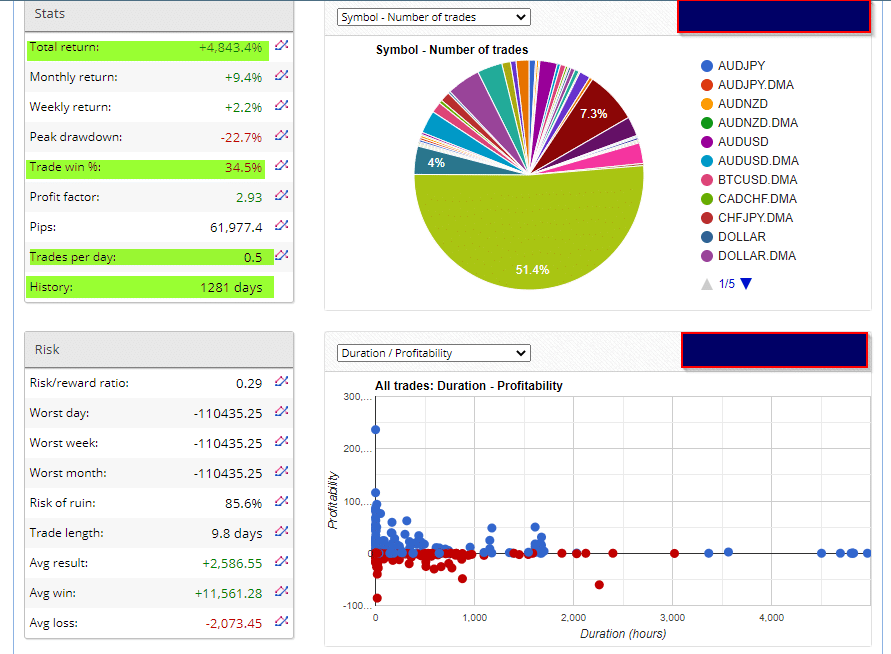
Task: Select the DOLLAR.DMA legend label
Action: click(x=757, y=256)
